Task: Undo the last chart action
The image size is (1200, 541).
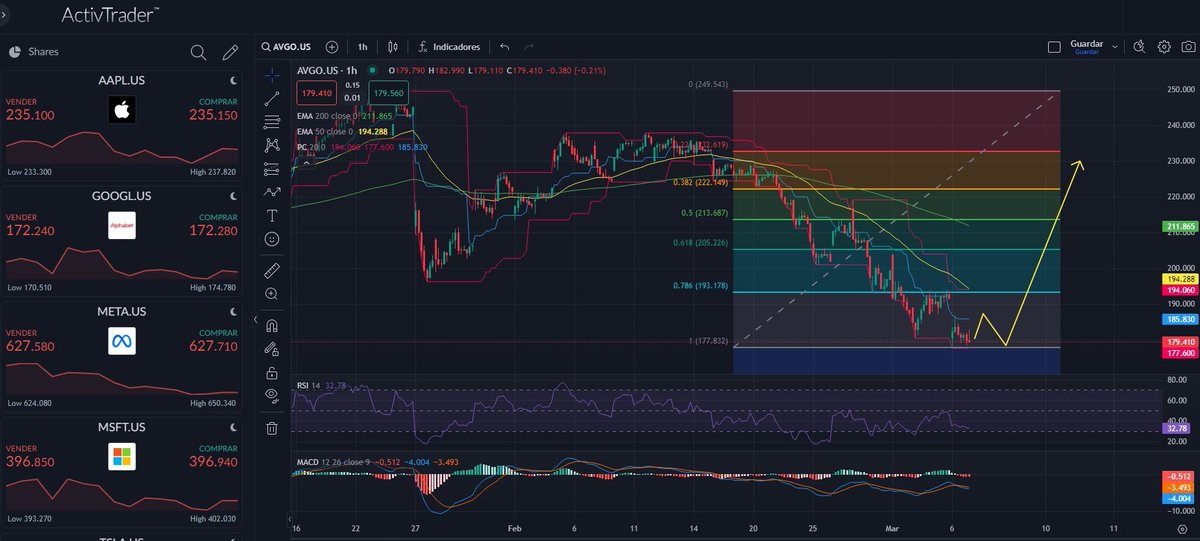Action: pyautogui.click(x=504, y=47)
